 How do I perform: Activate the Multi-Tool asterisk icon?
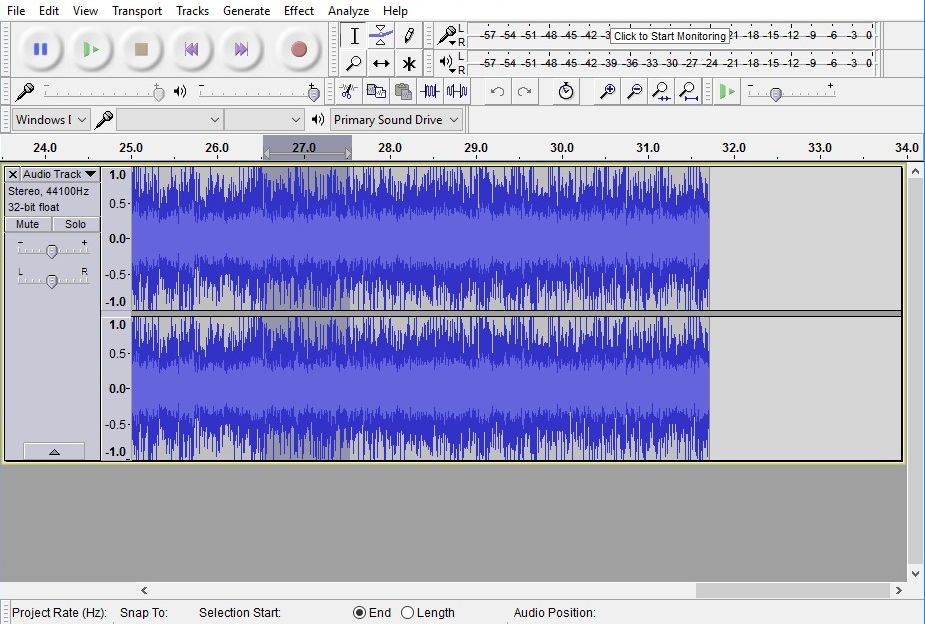pos(408,64)
